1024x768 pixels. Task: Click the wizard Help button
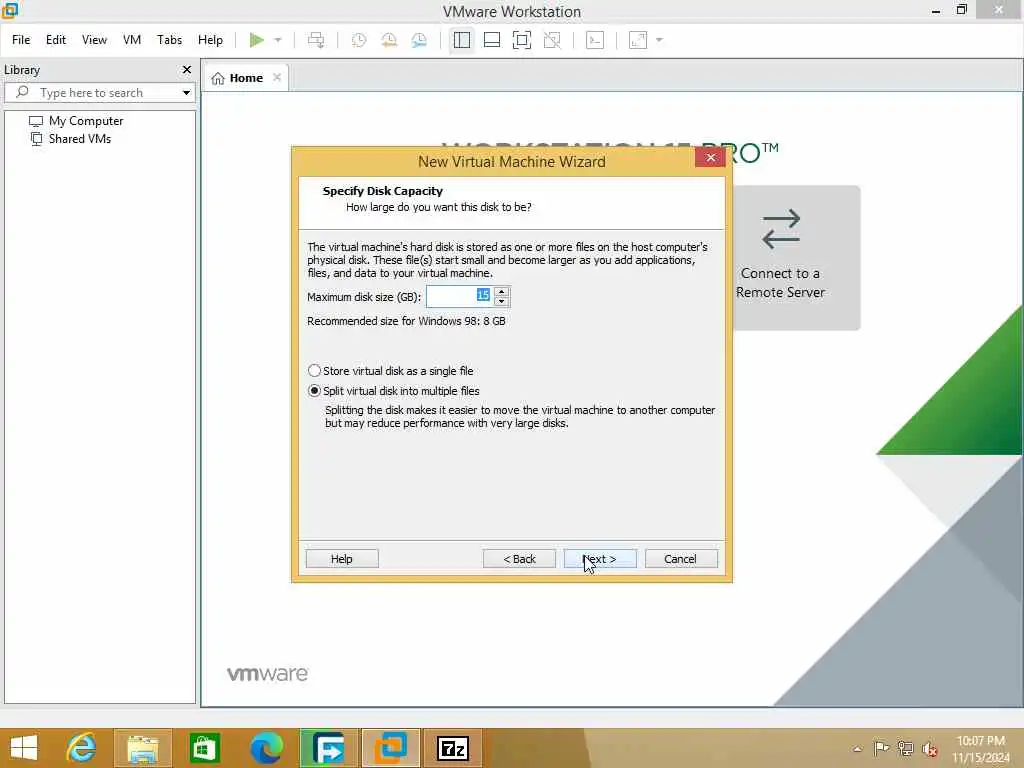(342, 559)
